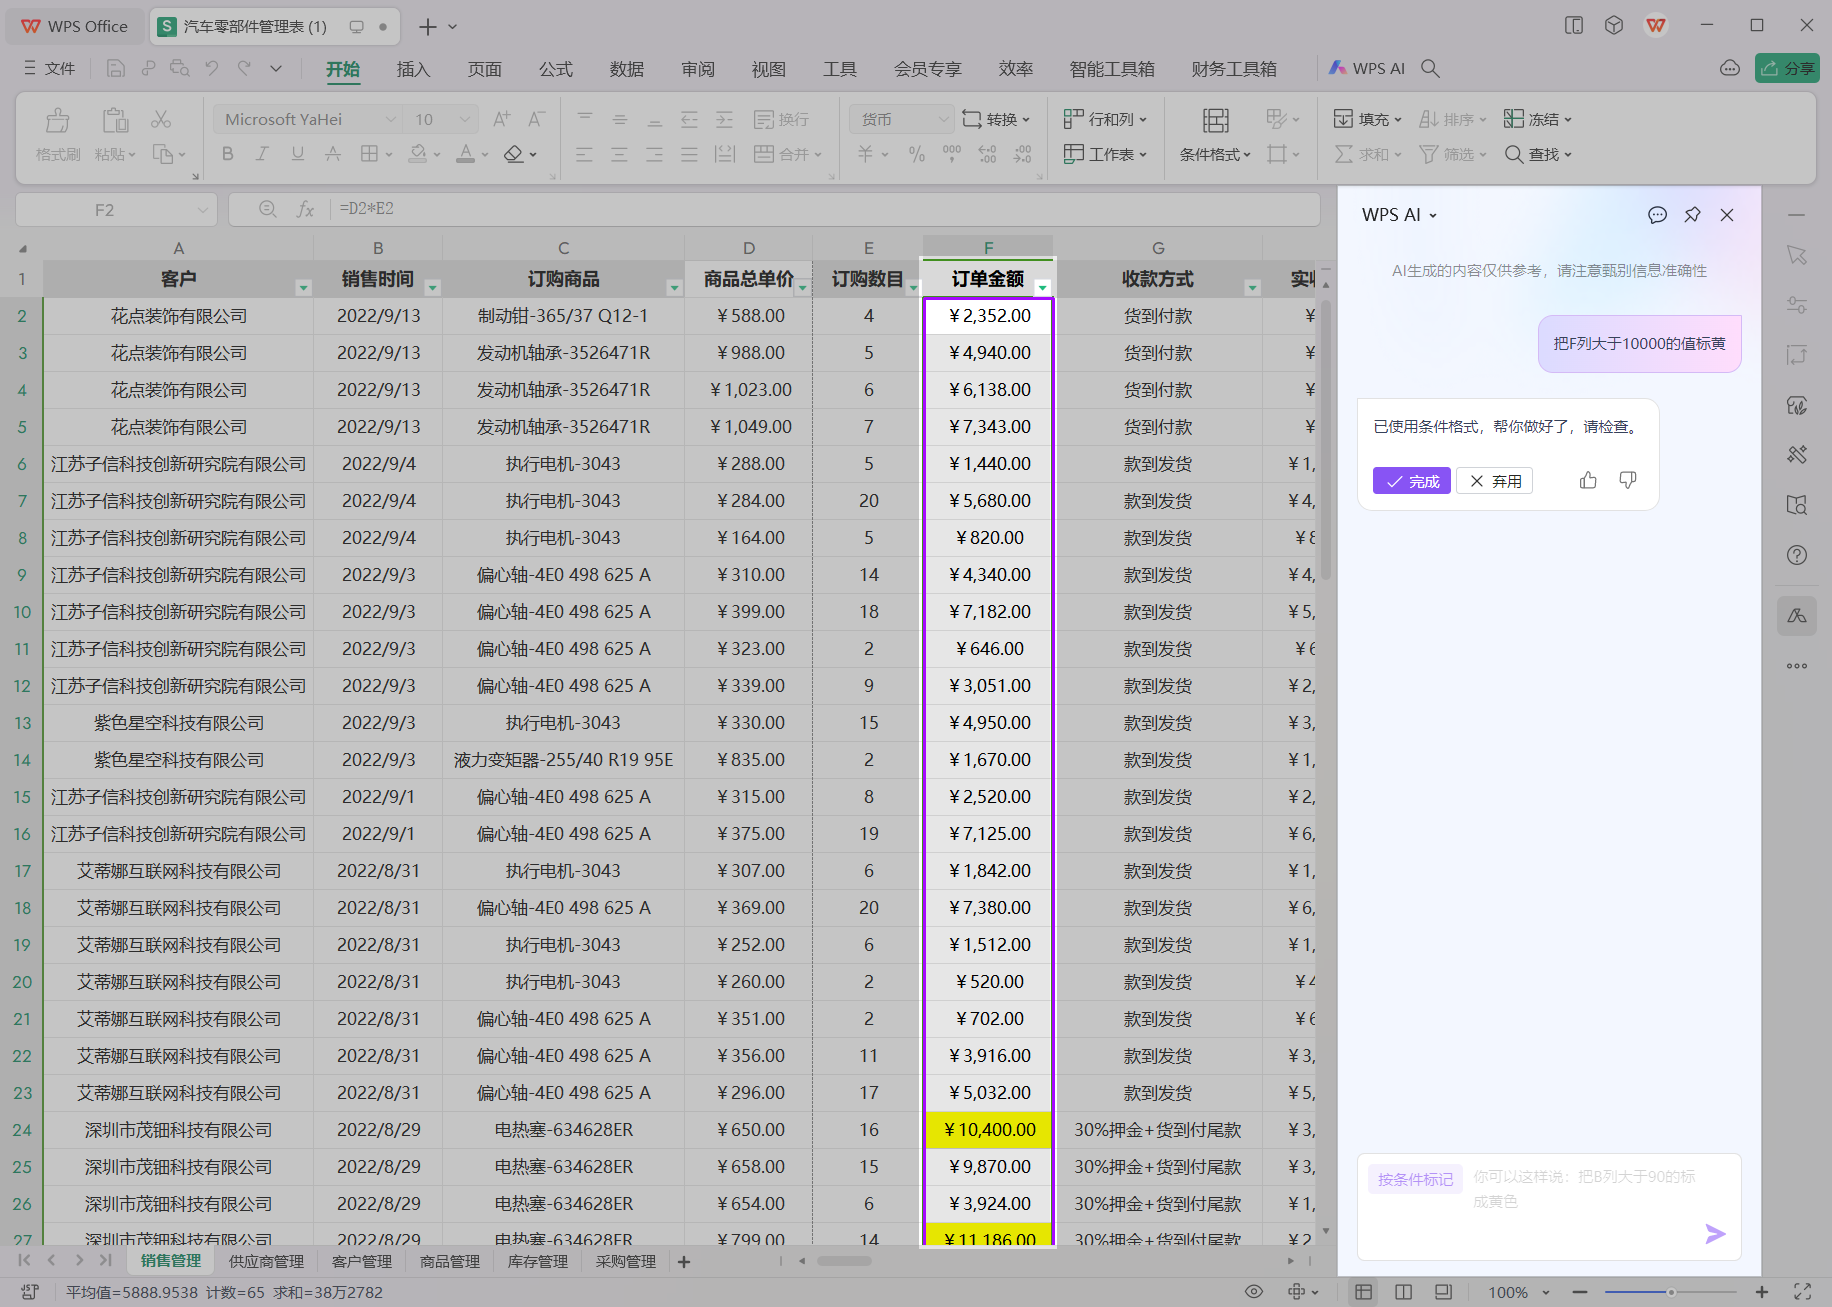Decrease font size icon
Viewport: 1832px width, 1307px height.
pos(537,119)
